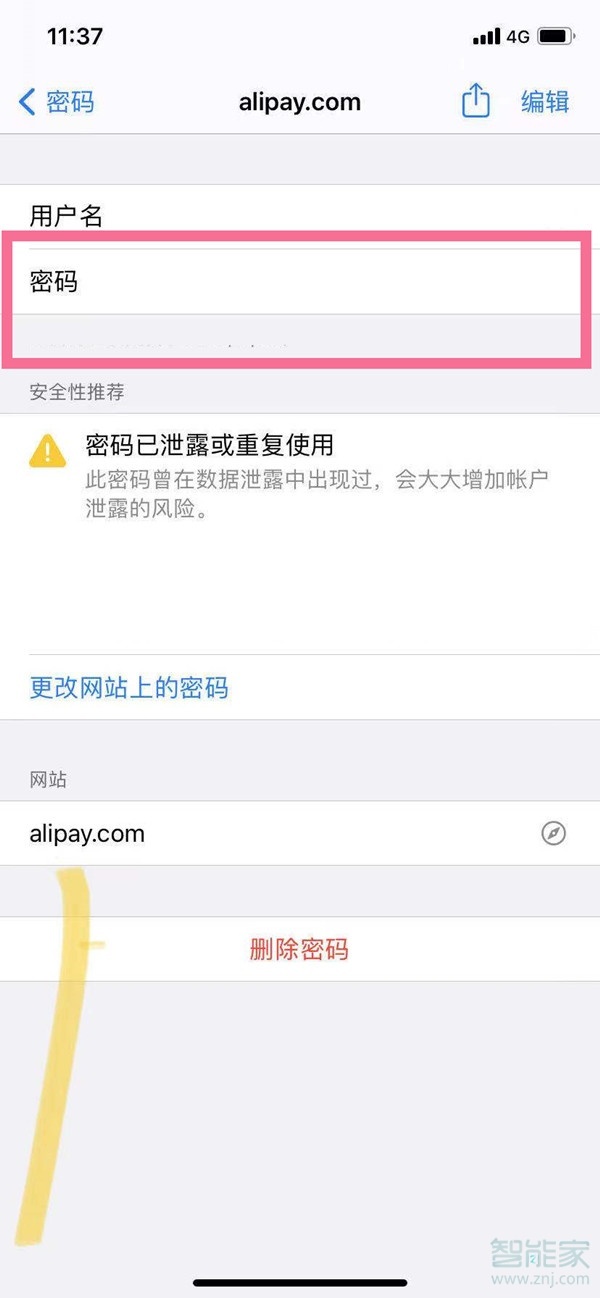Select the 用户名 row

click(x=300, y=216)
